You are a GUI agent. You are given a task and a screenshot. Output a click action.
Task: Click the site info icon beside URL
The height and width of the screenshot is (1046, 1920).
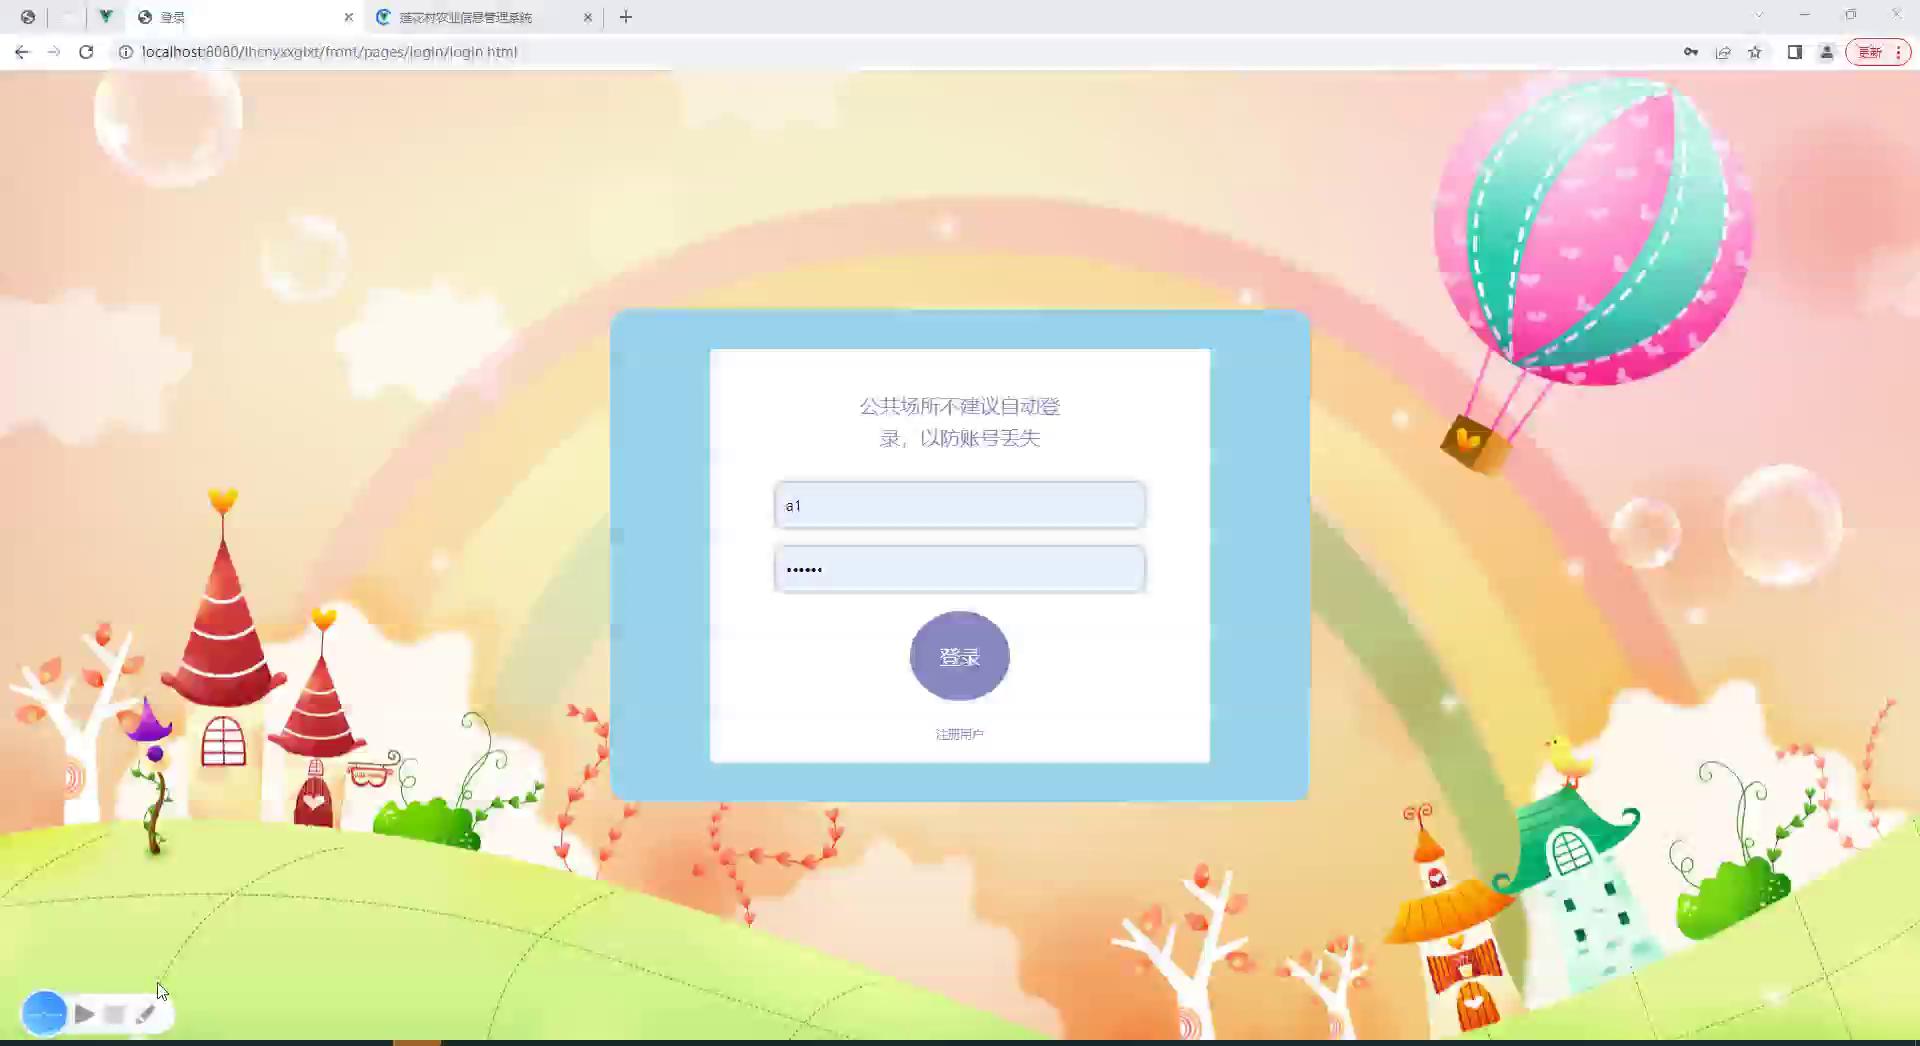[x=126, y=52]
